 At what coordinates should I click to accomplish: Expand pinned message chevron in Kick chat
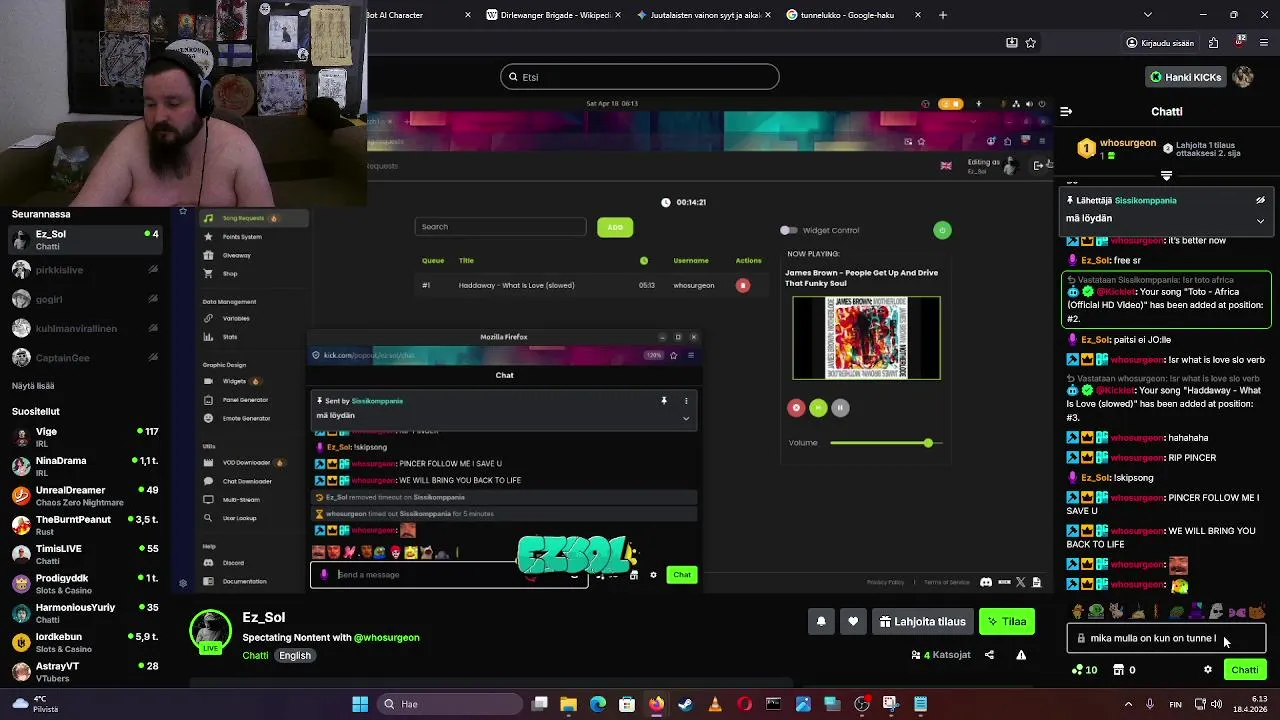[x=1260, y=220]
